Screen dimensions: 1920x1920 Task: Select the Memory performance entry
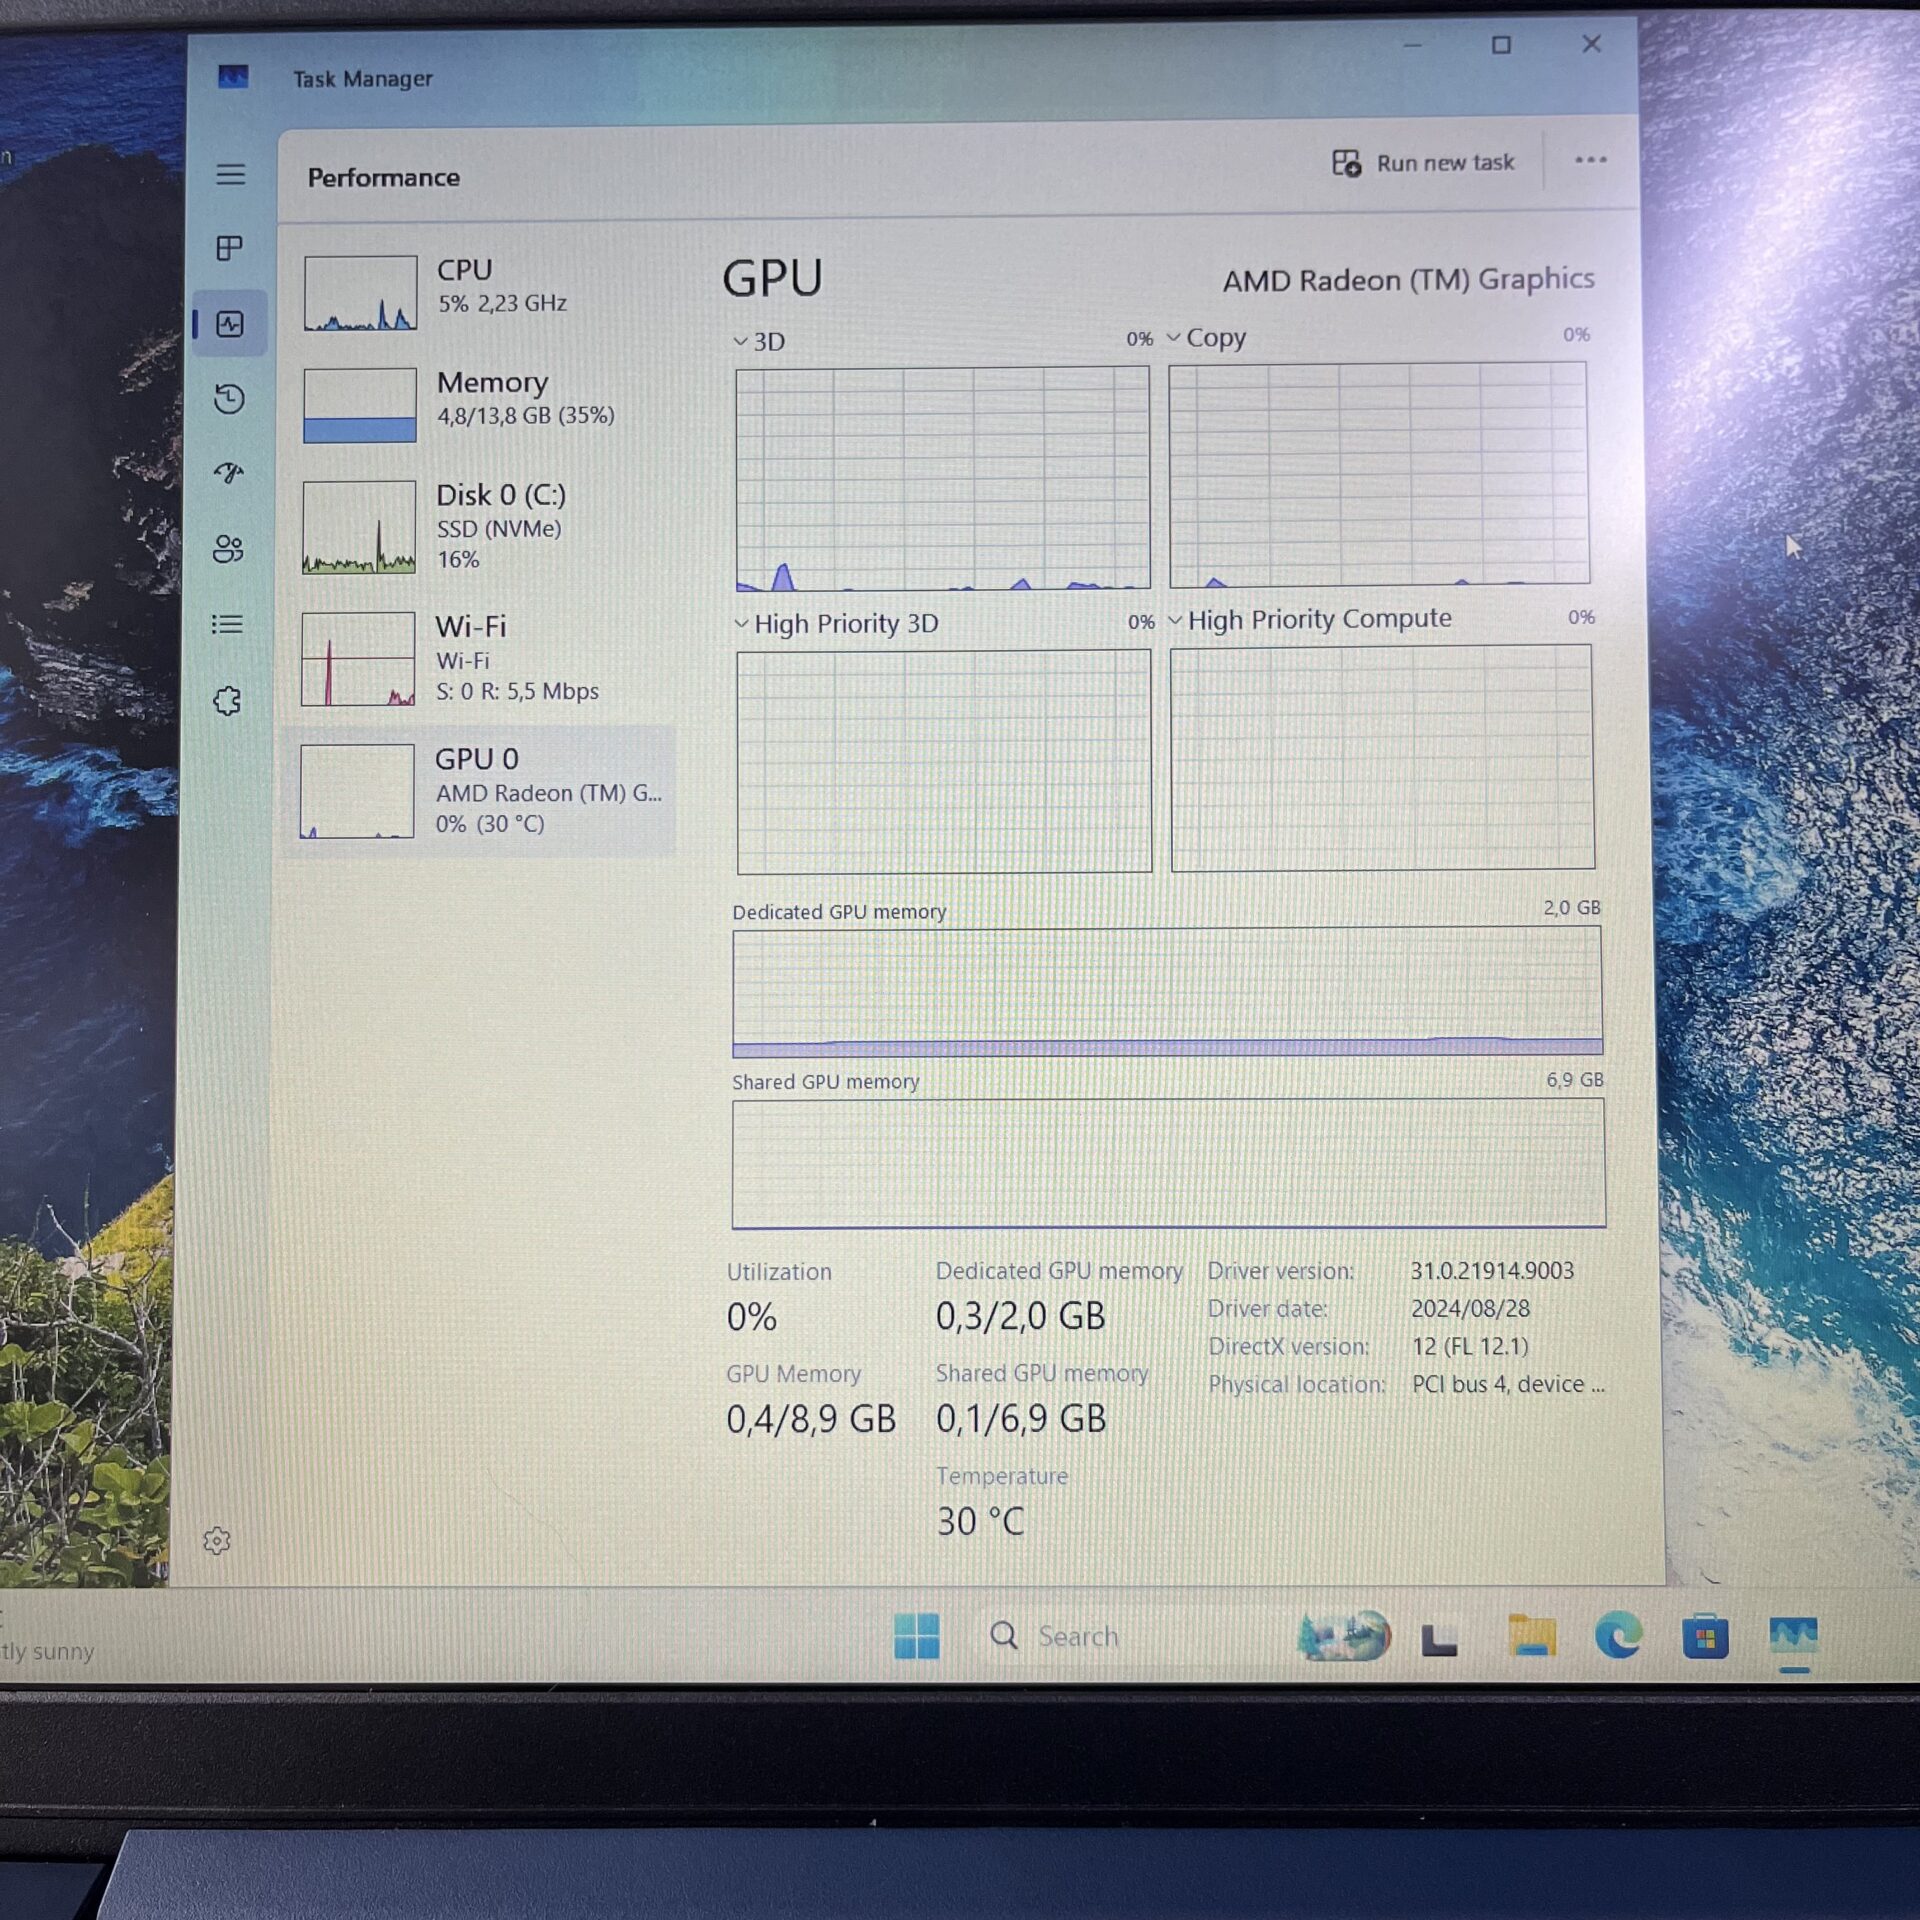point(480,403)
